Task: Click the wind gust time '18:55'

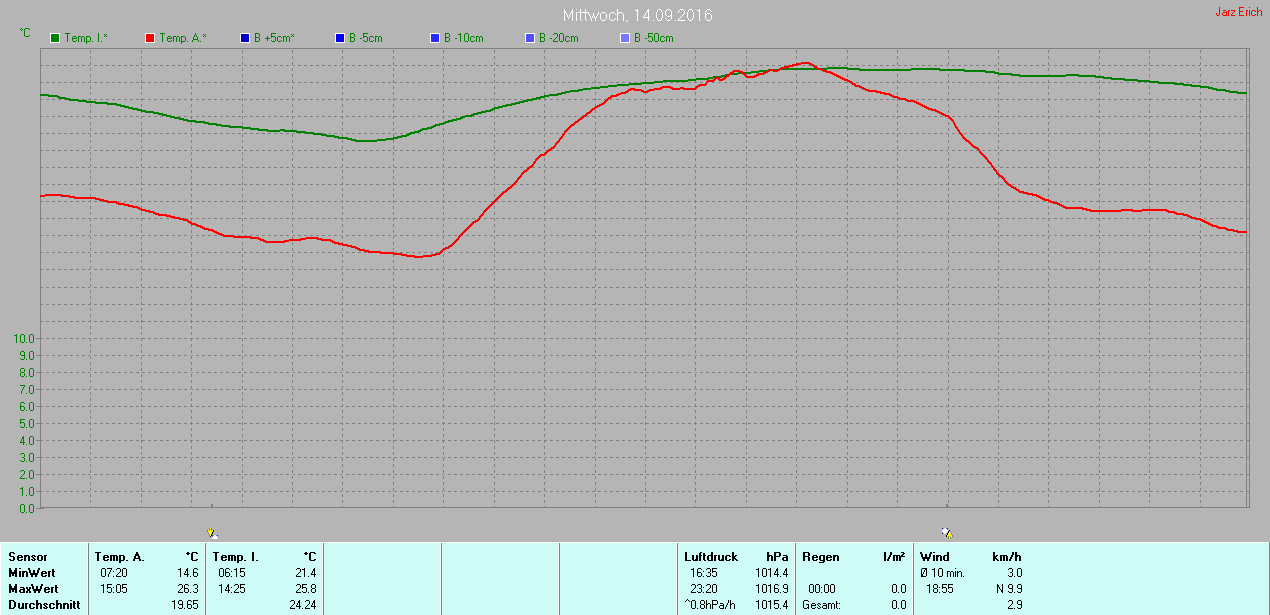Action: 940,589
